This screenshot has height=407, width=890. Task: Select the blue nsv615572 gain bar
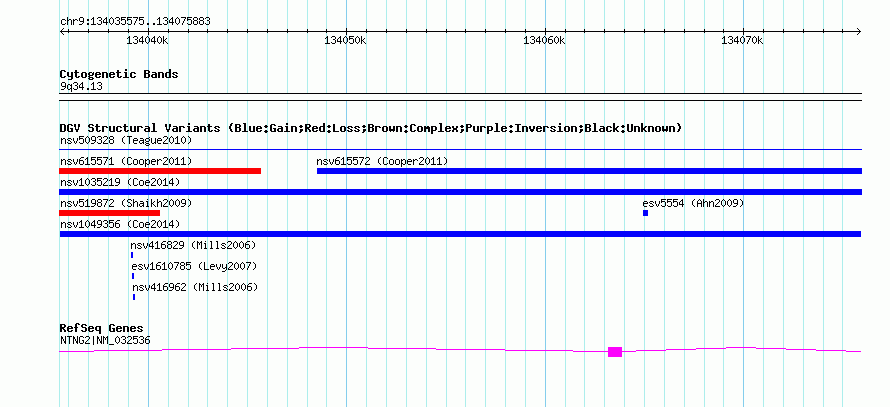click(x=589, y=171)
